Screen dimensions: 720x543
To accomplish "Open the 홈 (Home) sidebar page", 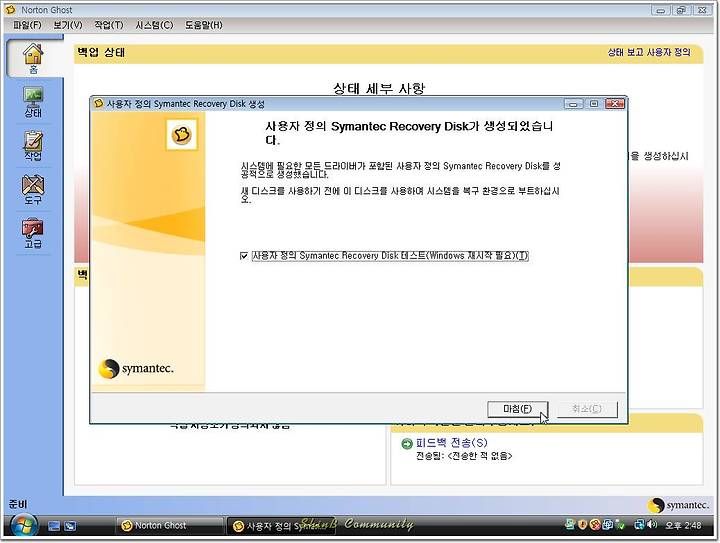I will 33,58.
